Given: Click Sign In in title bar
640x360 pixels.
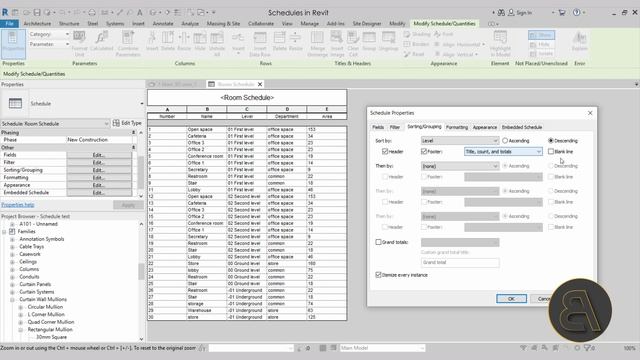Looking at the screenshot, I should (x=520, y=13).
